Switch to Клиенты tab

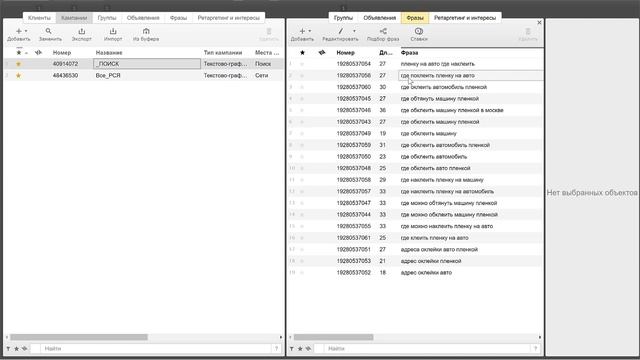click(x=39, y=18)
